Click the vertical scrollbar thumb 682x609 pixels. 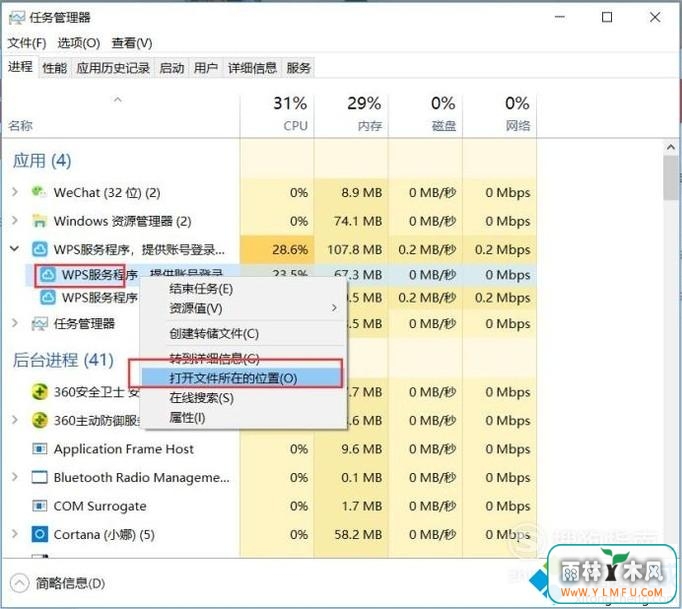[671, 177]
